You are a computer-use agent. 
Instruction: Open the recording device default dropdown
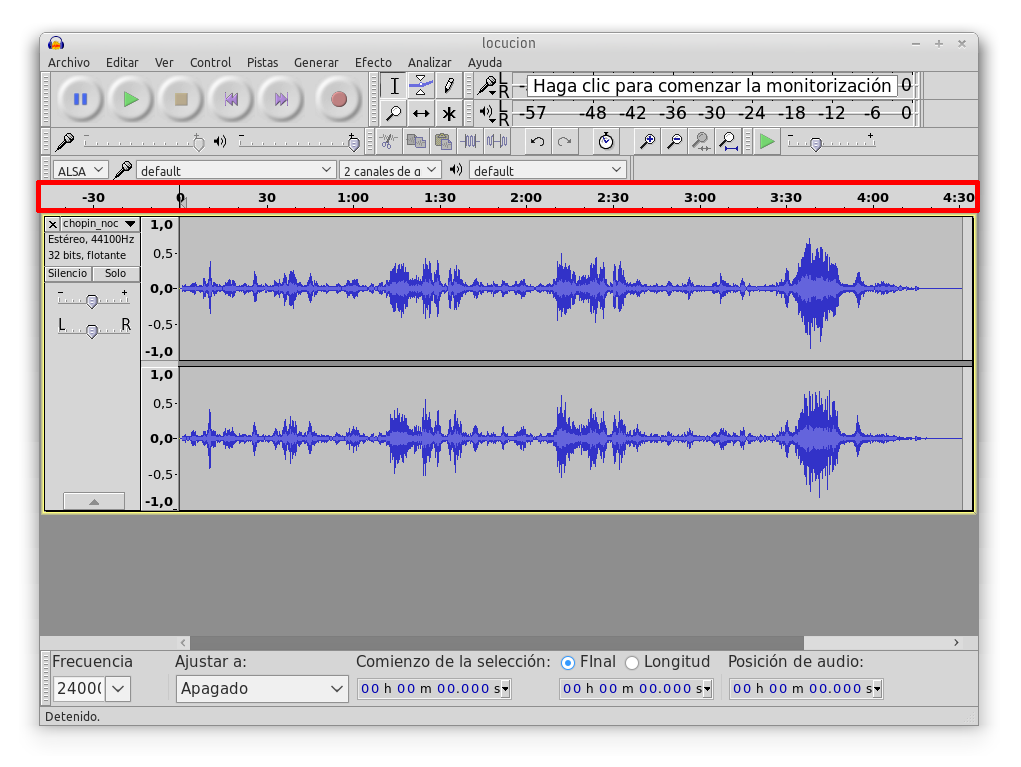236,171
